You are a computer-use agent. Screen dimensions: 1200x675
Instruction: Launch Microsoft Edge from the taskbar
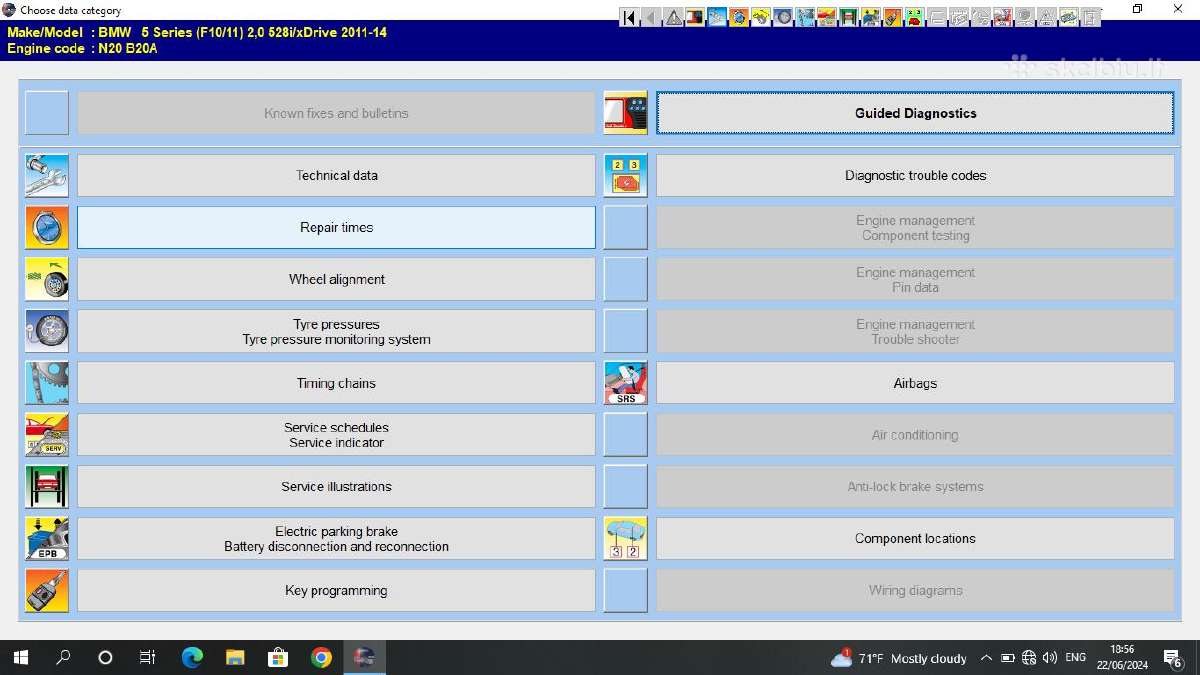coord(192,657)
